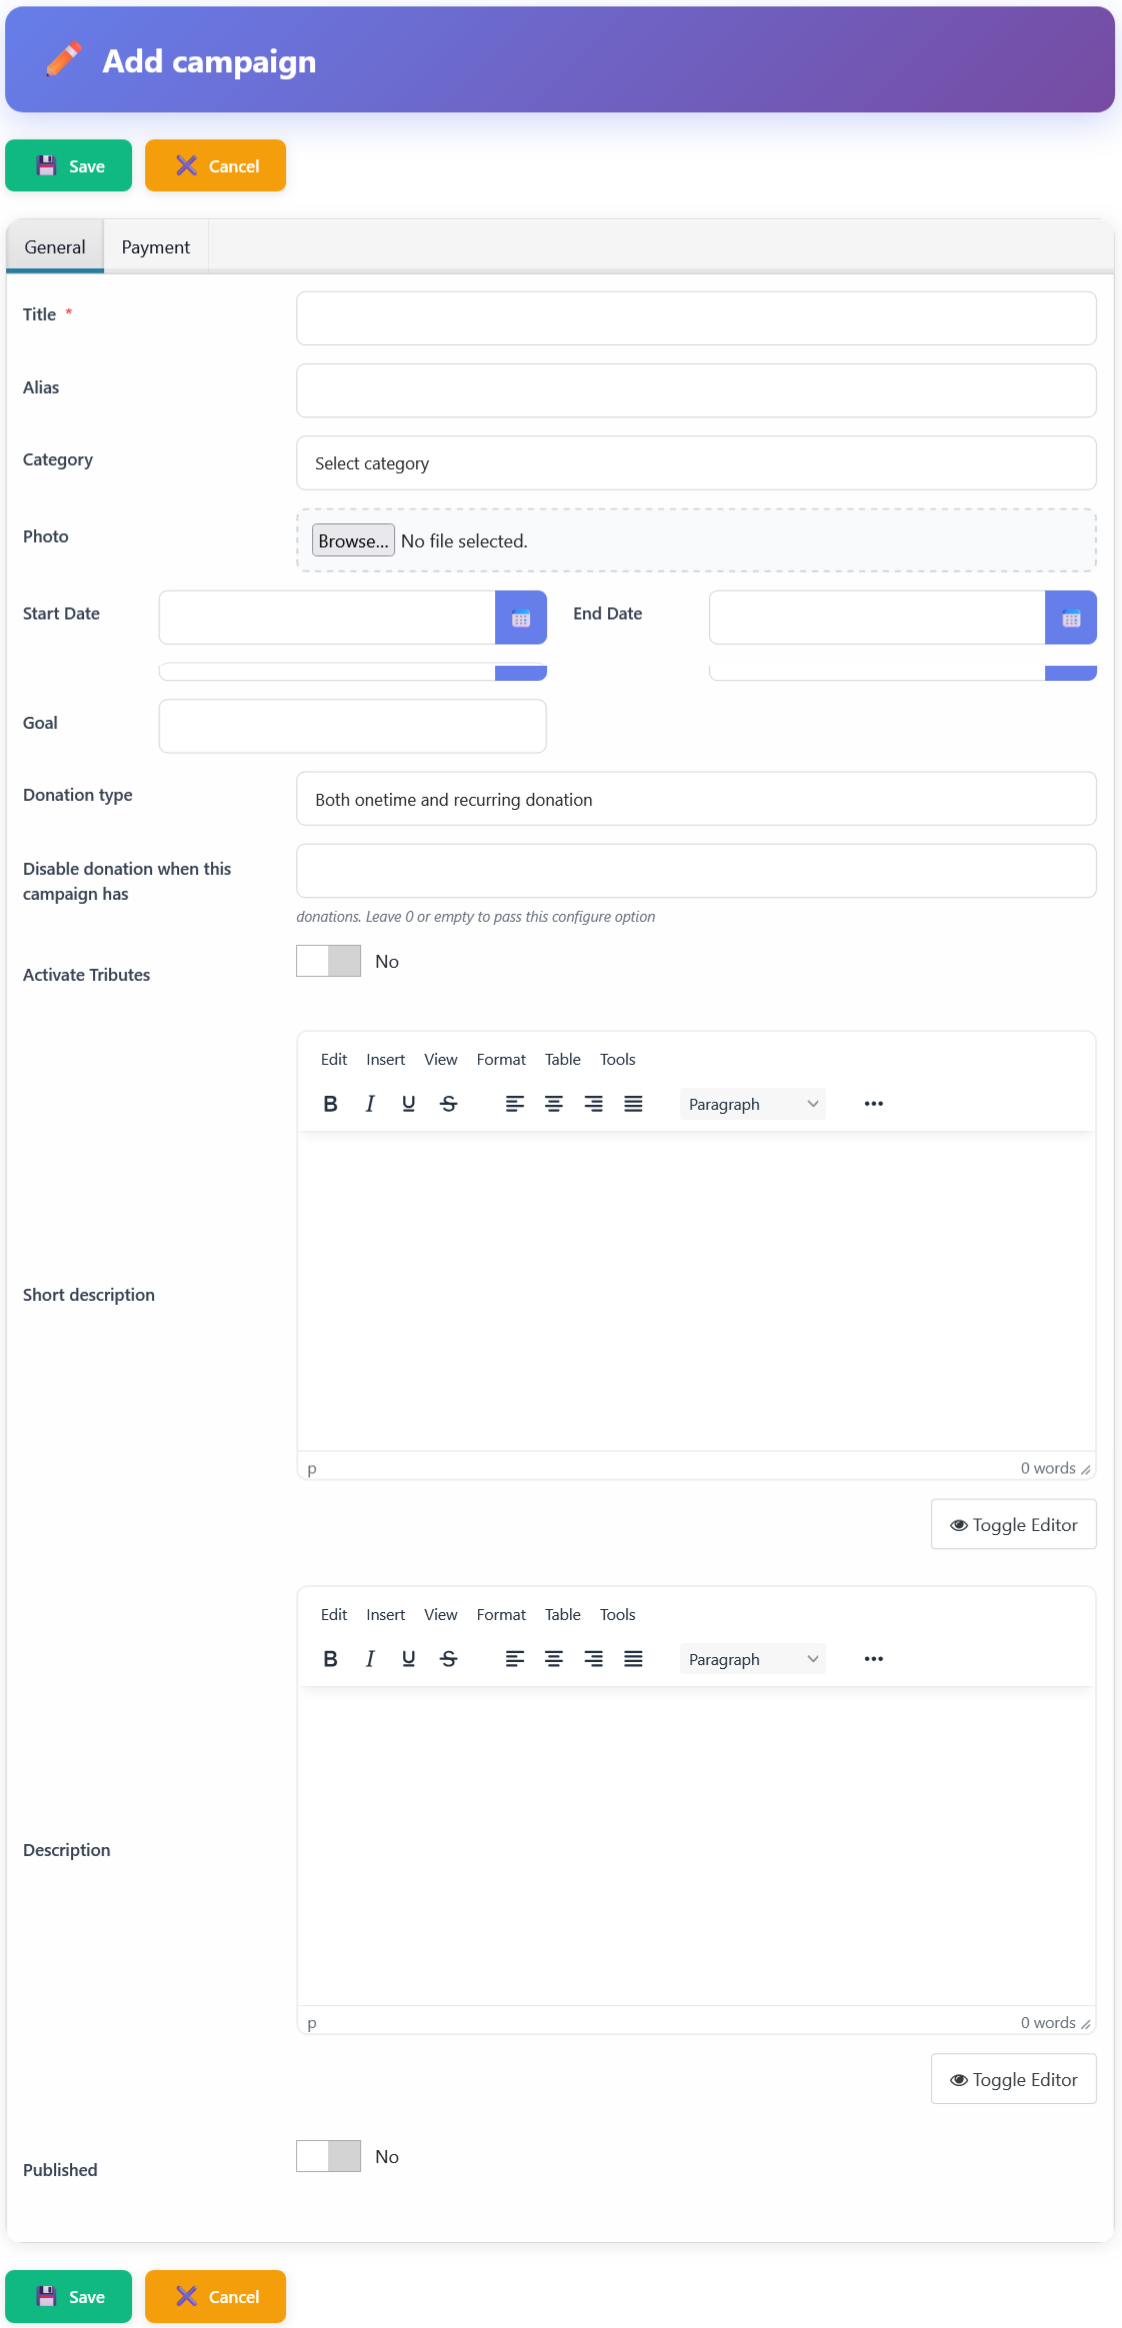1122x2328 pixels.
Task: Open Start Date calendar picker
Action: pyautogui.click(x=520, y=618)
